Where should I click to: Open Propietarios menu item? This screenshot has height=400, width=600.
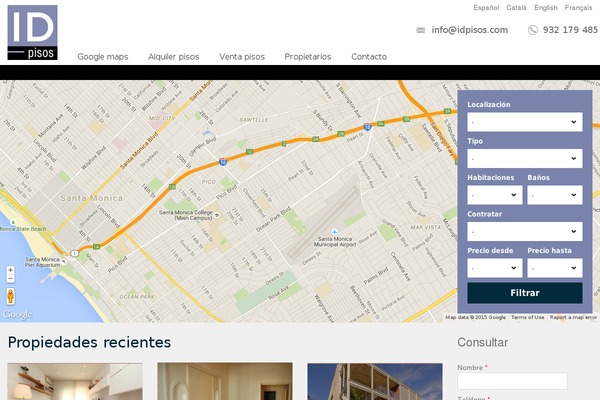(308, 57)
